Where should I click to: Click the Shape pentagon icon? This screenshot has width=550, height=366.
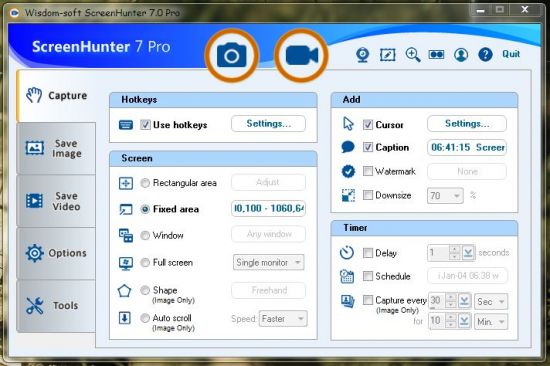click(x=125, y=291)
